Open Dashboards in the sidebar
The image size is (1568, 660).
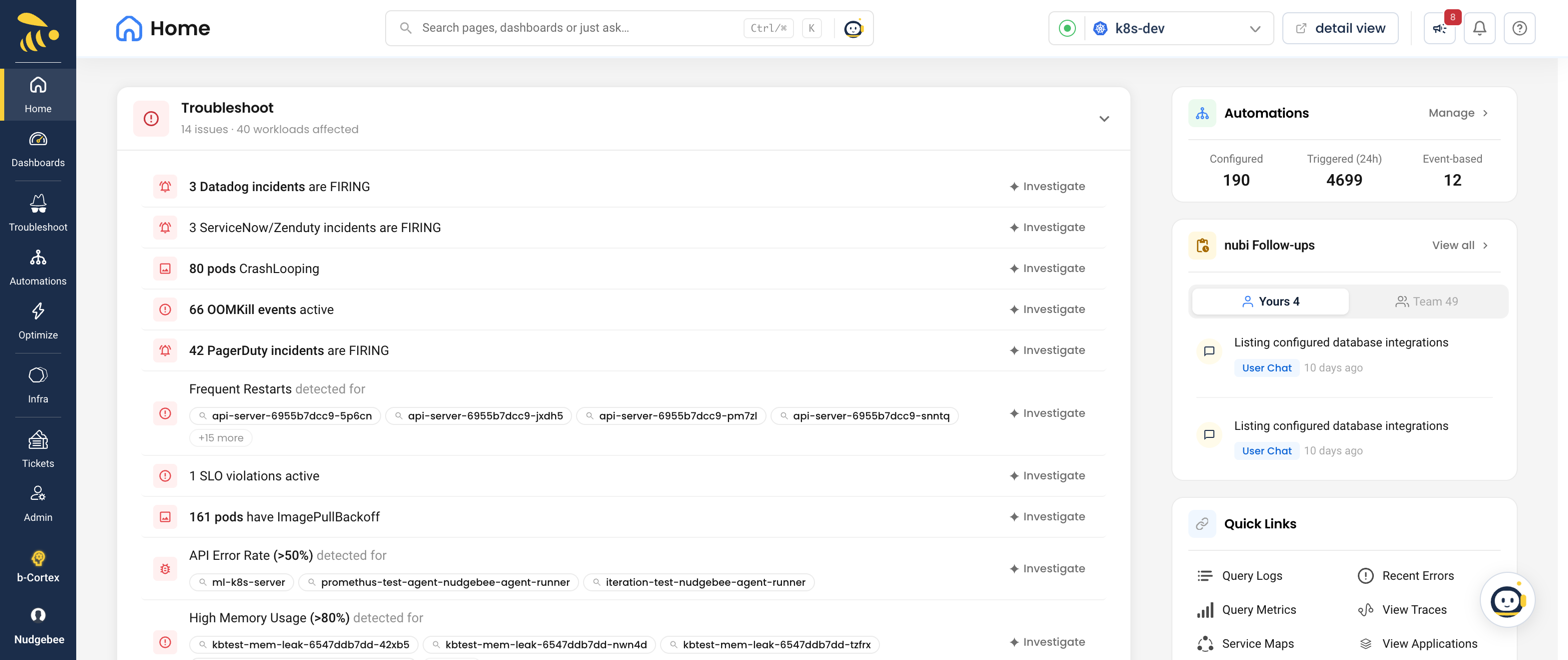(38, 149)
